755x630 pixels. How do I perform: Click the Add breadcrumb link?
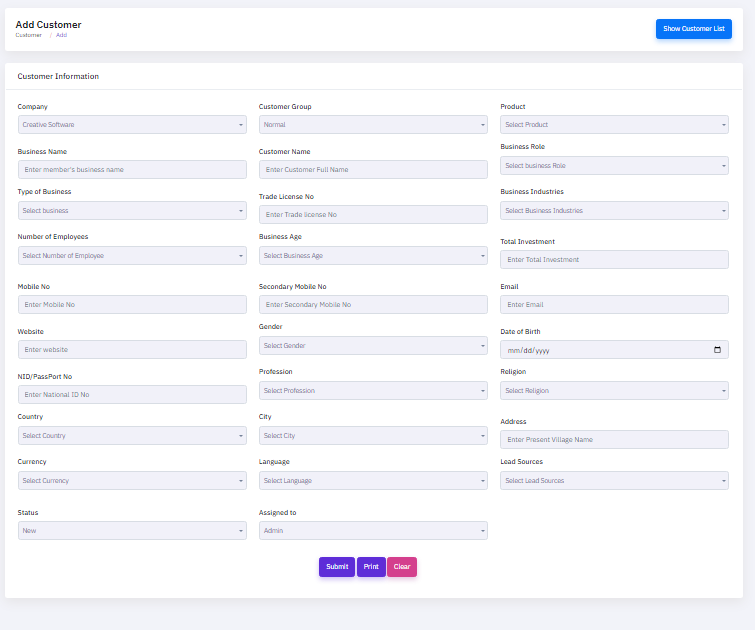[x=61, y=35]
